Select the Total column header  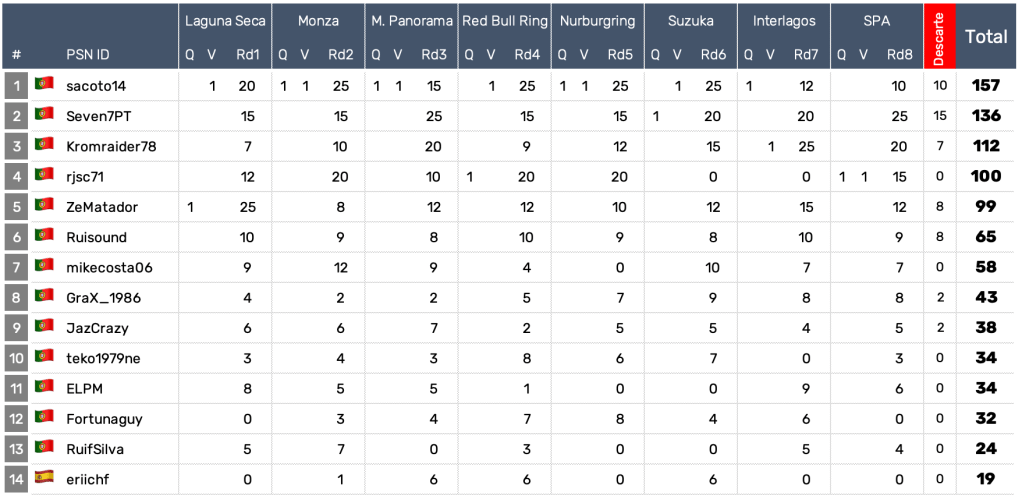986,37
